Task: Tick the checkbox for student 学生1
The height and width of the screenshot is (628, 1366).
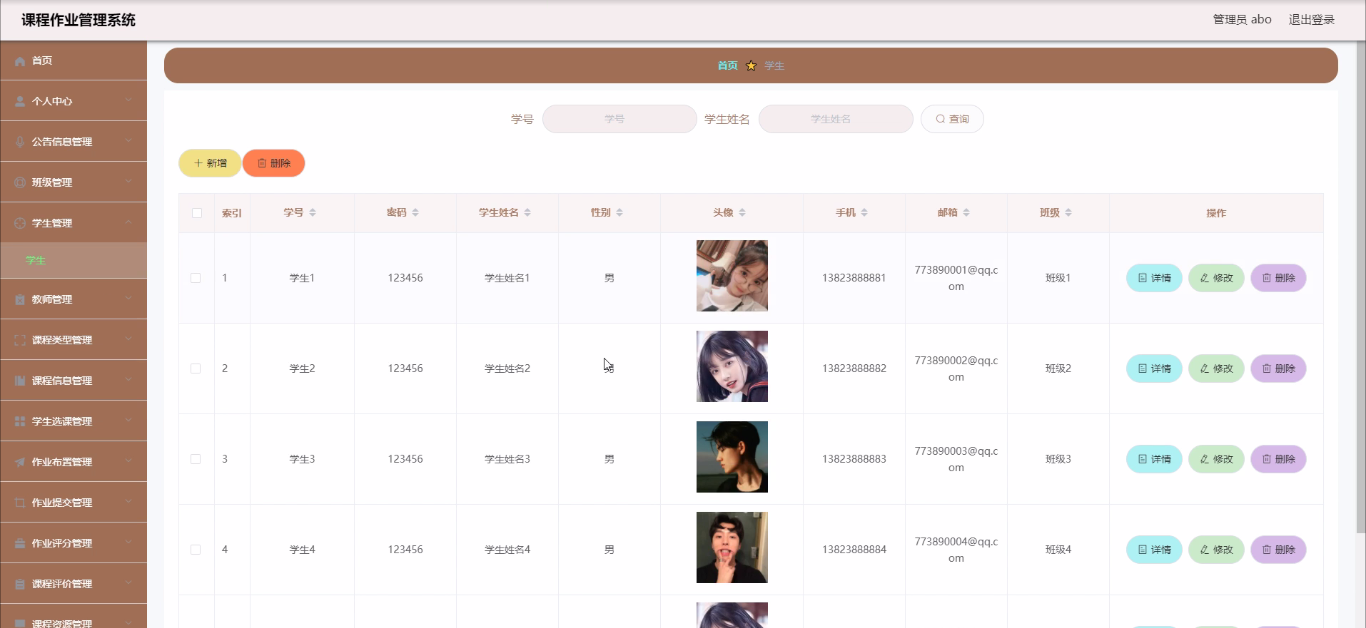Action: pos(196,277)
